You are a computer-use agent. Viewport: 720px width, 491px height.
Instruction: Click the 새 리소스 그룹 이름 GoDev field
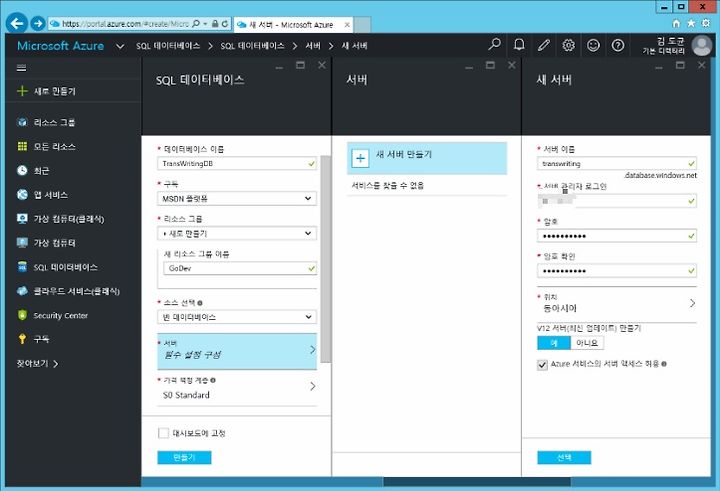[x=240, y=268]
